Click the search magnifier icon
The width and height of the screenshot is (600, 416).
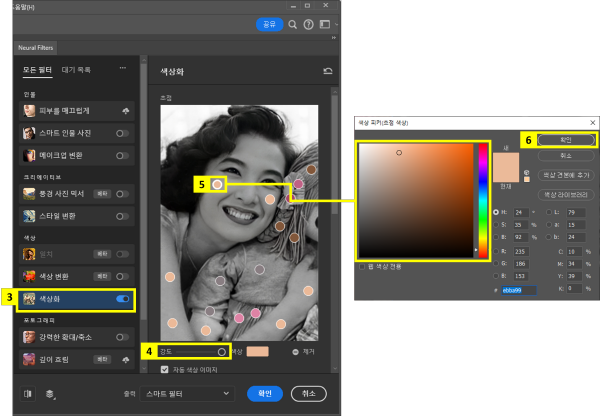(x=292, y=25)
